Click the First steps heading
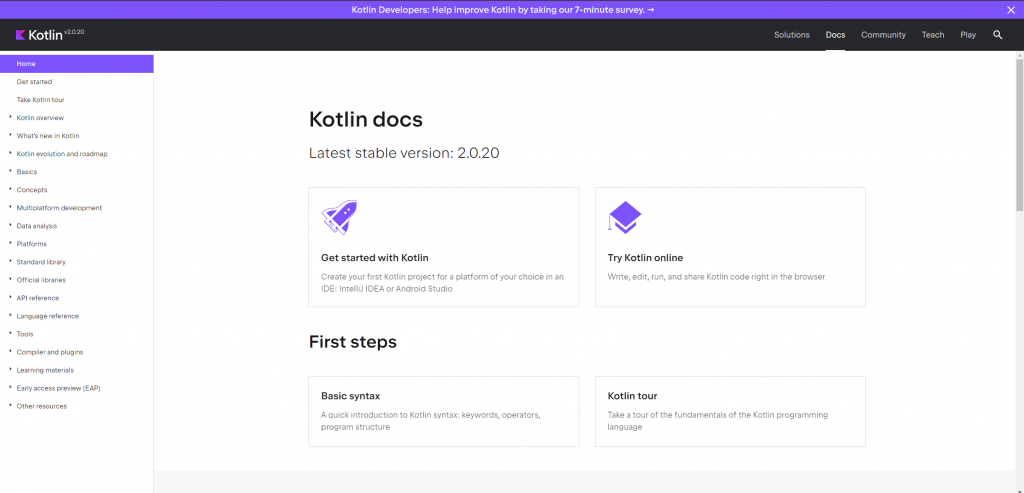Viewport: 1024px width, 493px height. (x=353, y=342)
